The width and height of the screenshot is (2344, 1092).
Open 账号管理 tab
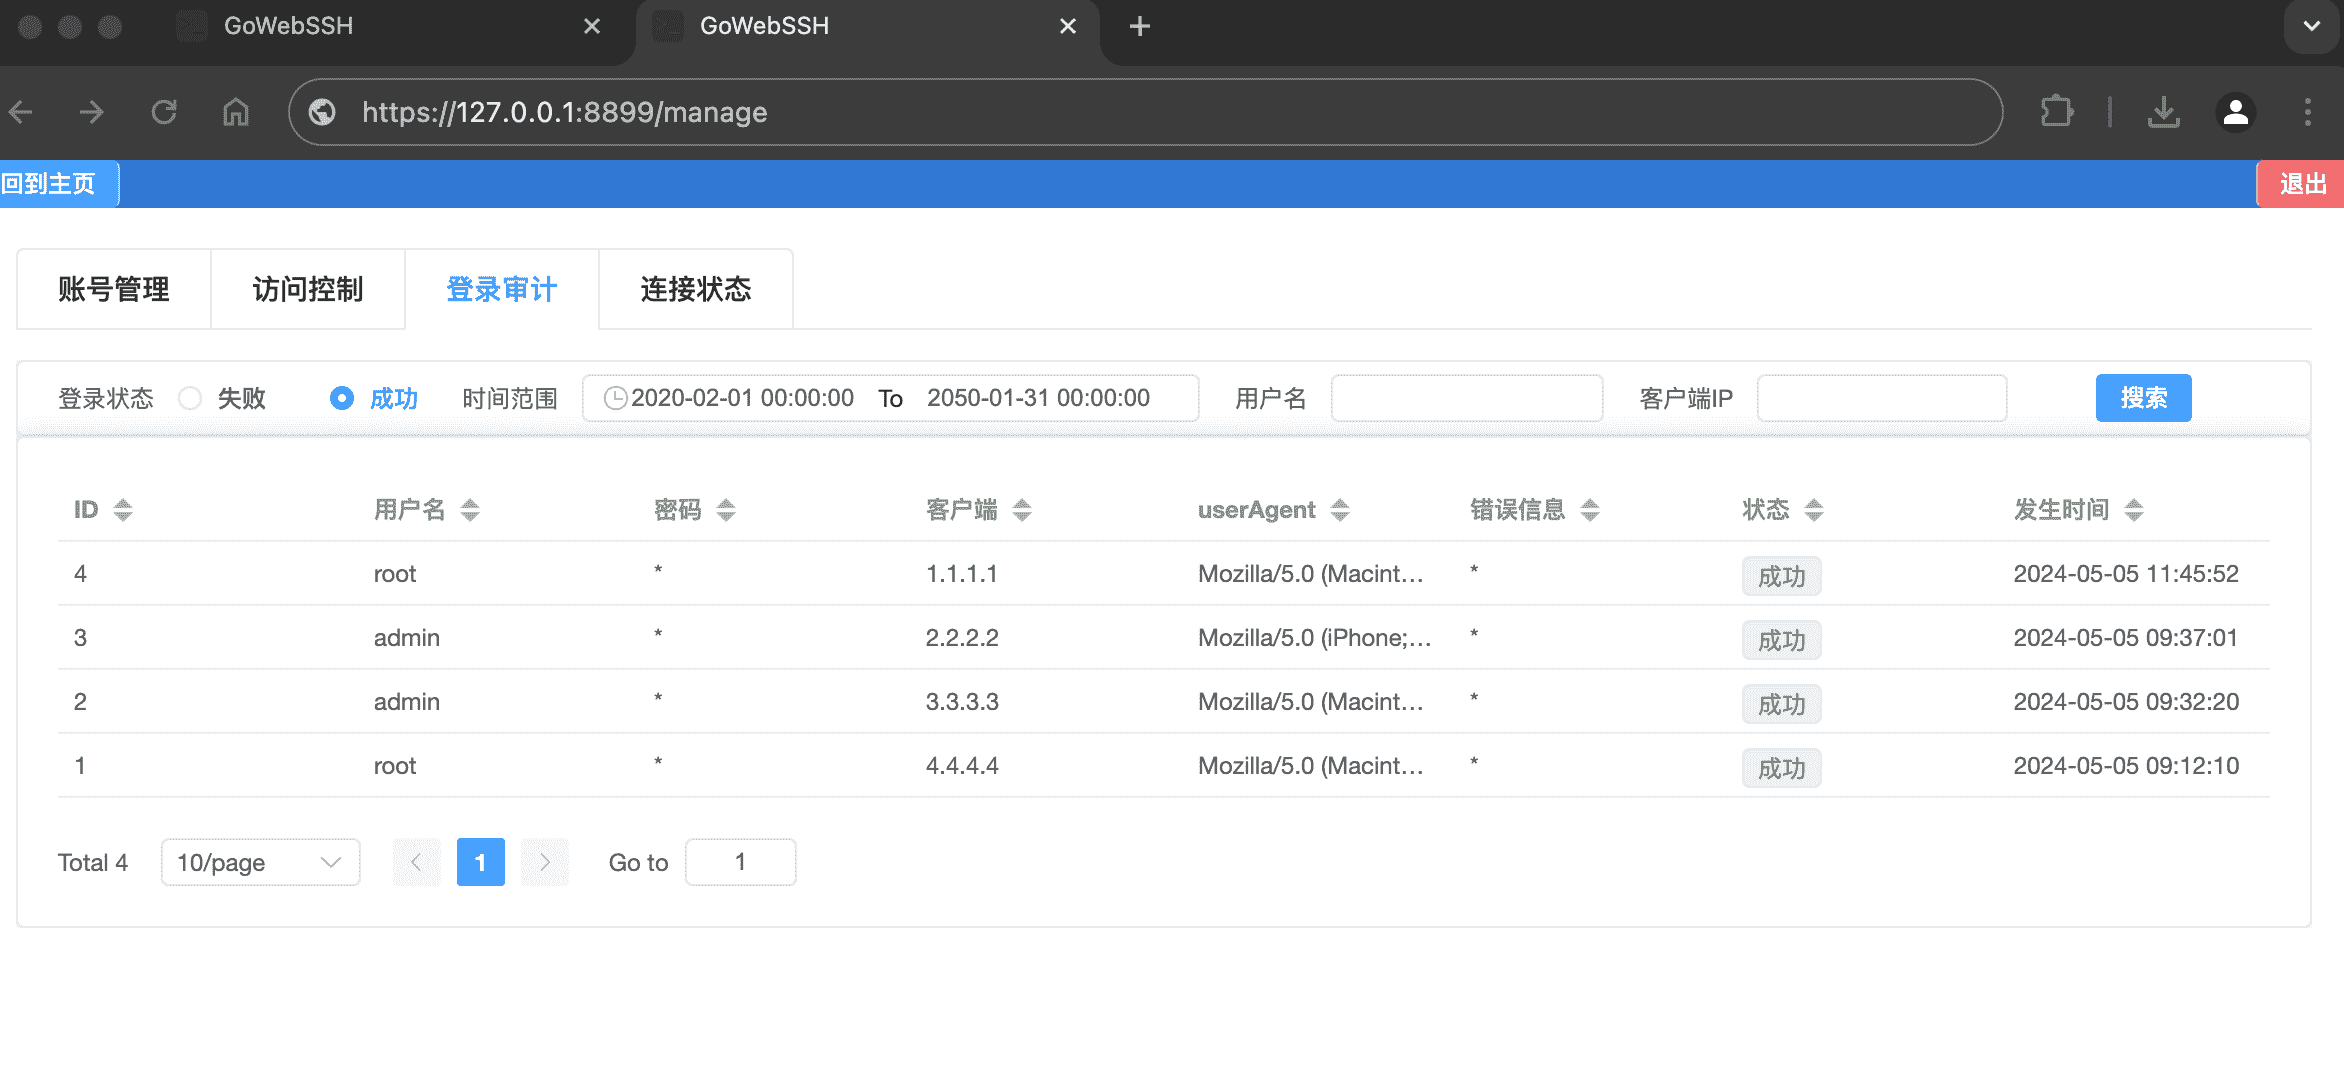(x=114, y=289)
